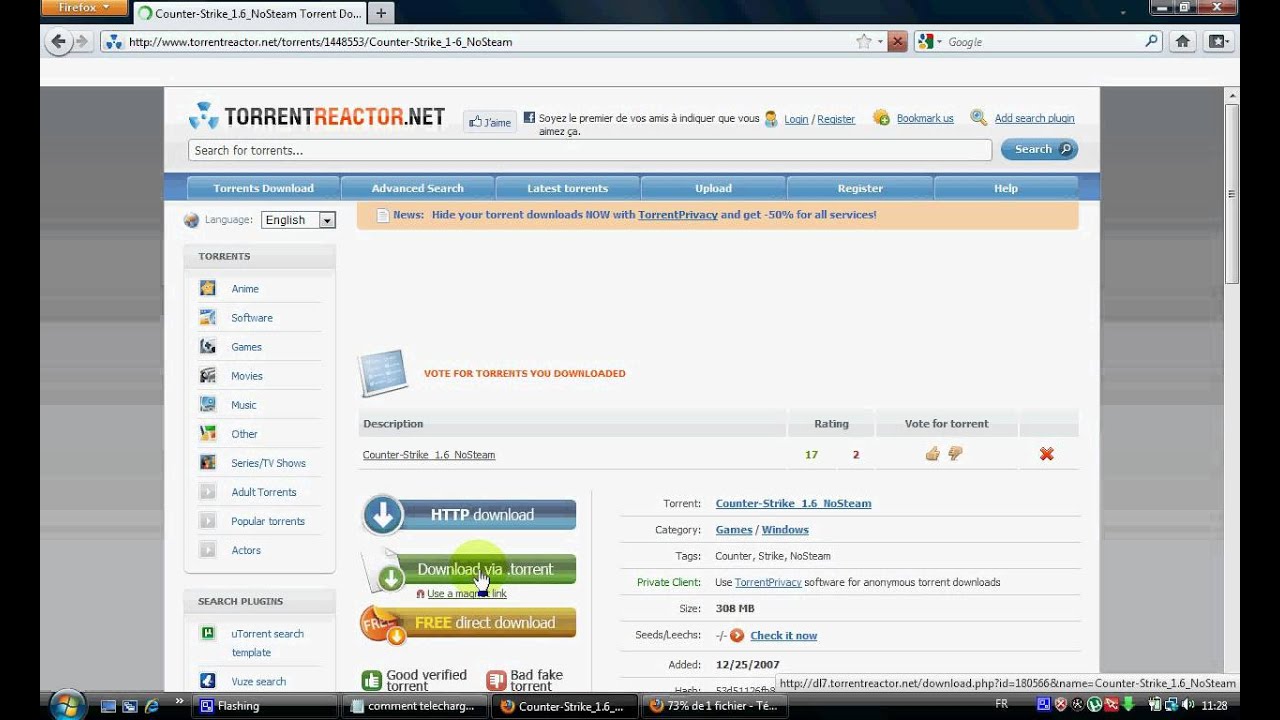Screen dimensions: 1280x720
Task: Open the Popular torrents sidebar link
Action: (268, 521)
